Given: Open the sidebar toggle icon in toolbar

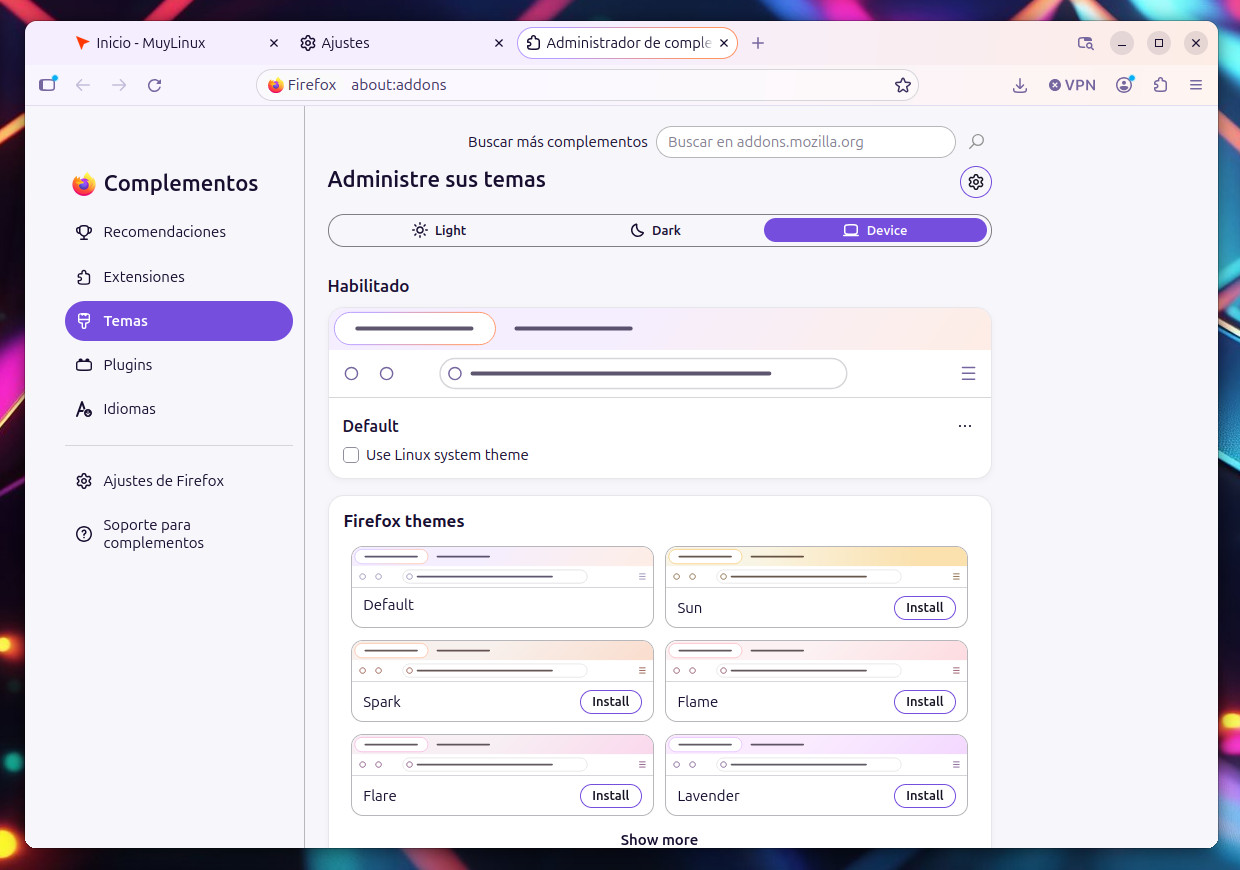Looking at the screenshot, I should [x=47, y=85].
